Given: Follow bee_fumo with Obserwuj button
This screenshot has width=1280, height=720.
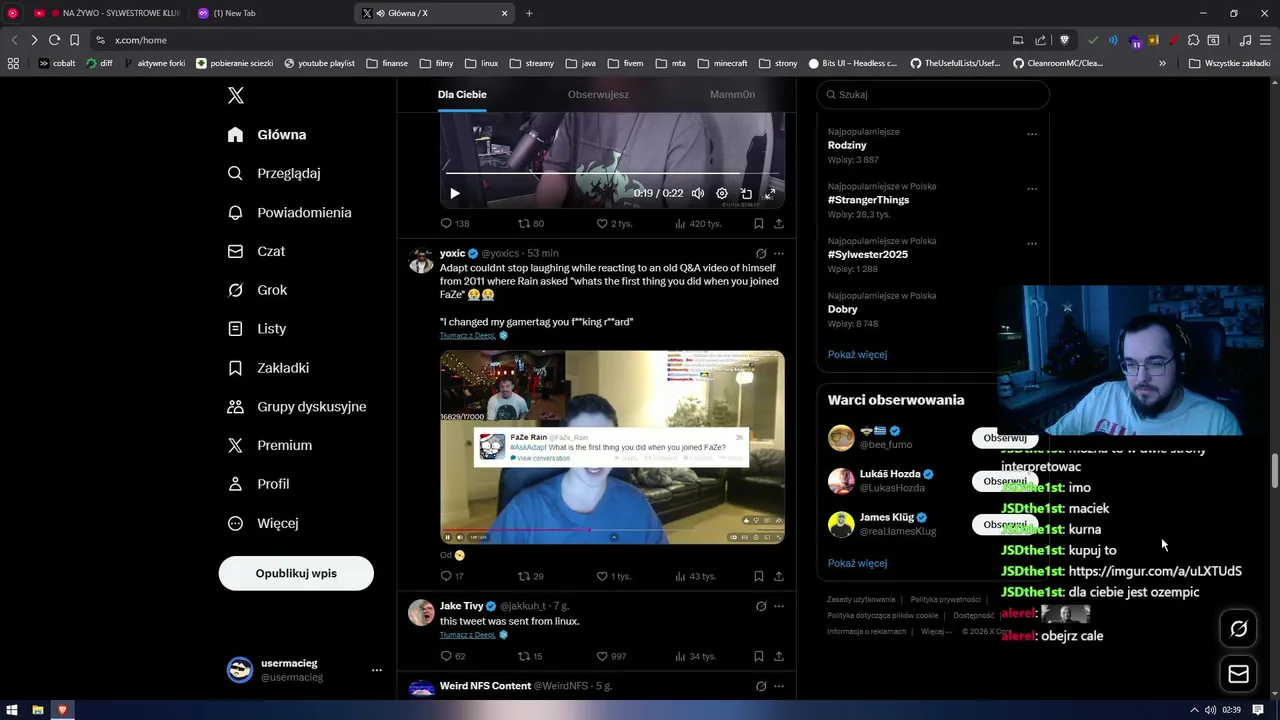Looking at the screenshot, I should point(1005,438).
